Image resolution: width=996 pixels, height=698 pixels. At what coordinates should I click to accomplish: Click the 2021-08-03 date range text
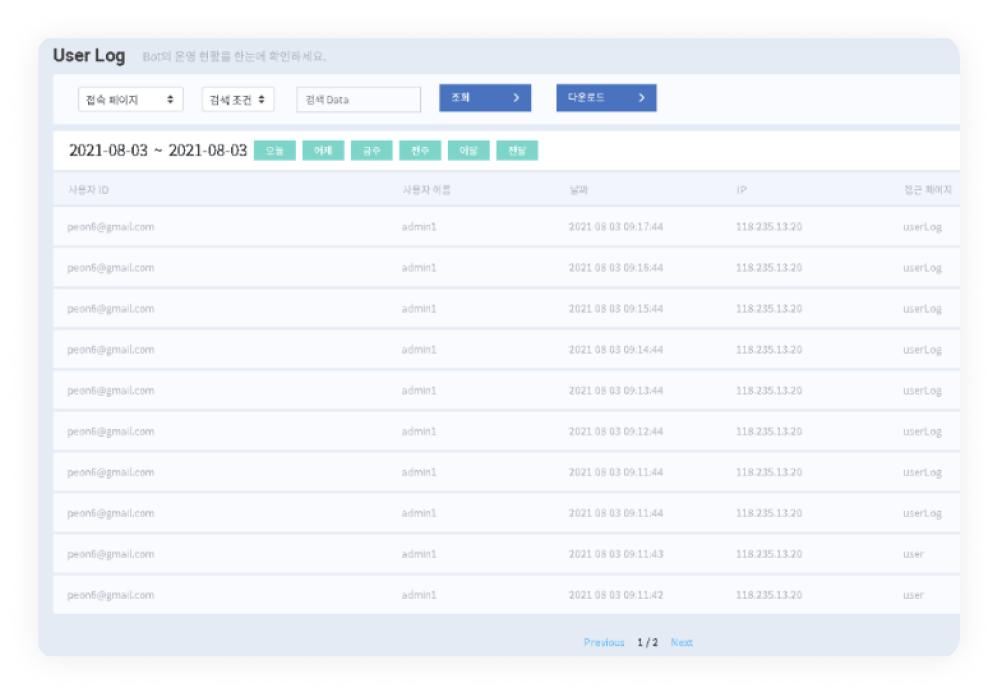tap(157, 150)
